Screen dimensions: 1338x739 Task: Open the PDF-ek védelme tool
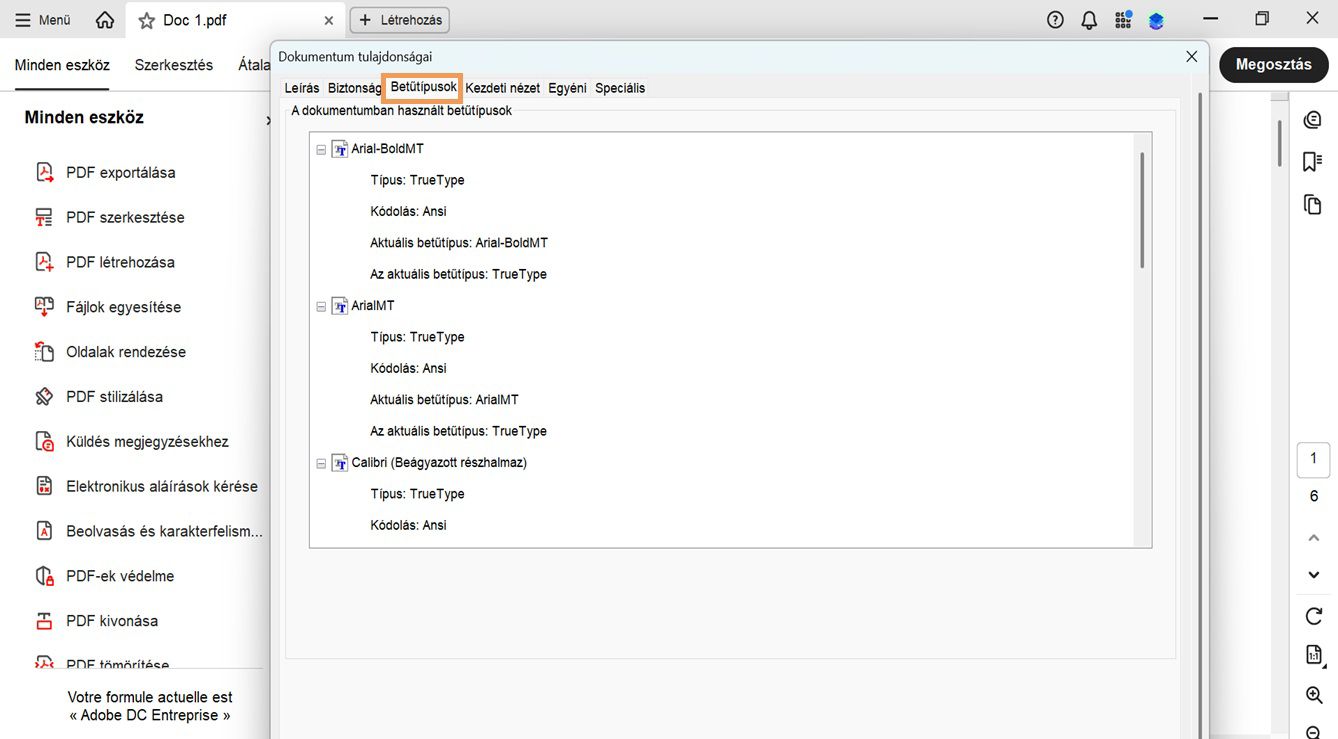(x=120, y=576)
